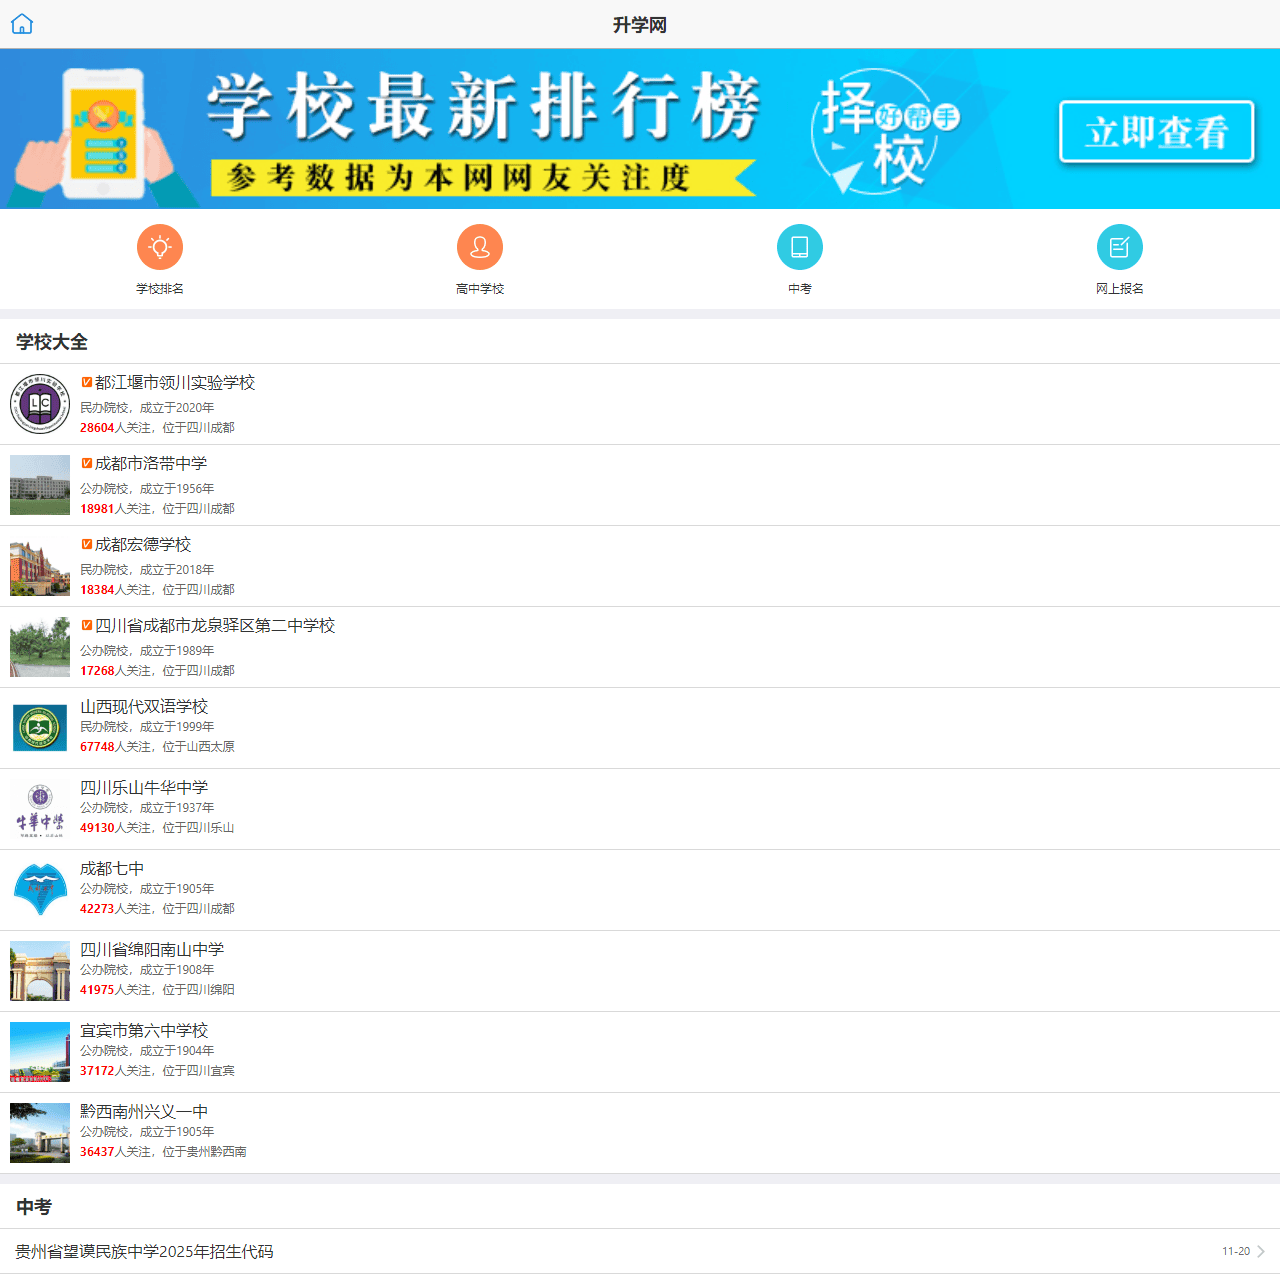Click the orange badge beside 成都宏德学校

87,544
